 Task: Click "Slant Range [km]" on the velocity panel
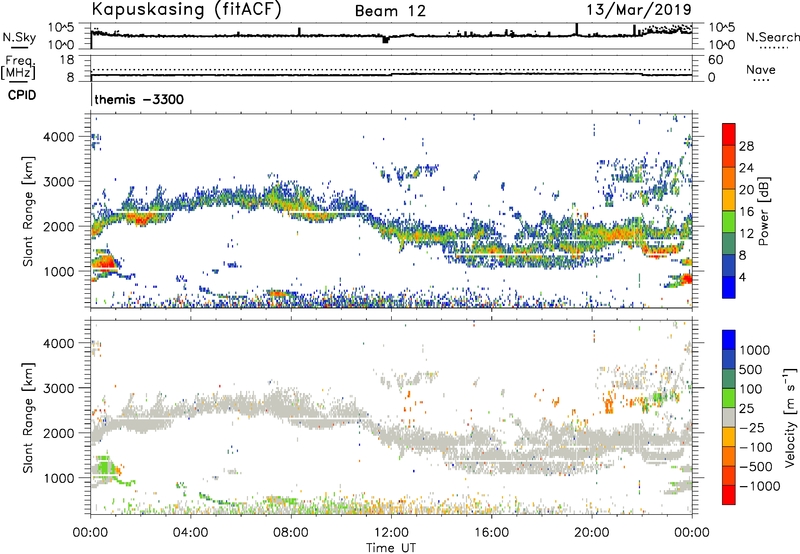tap(28, 417)
